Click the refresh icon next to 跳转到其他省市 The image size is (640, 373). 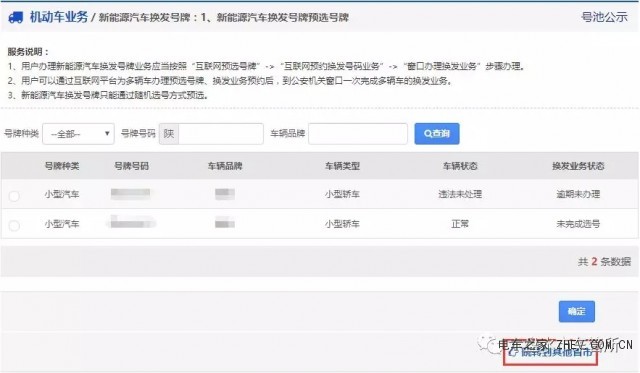pos(513,352)
